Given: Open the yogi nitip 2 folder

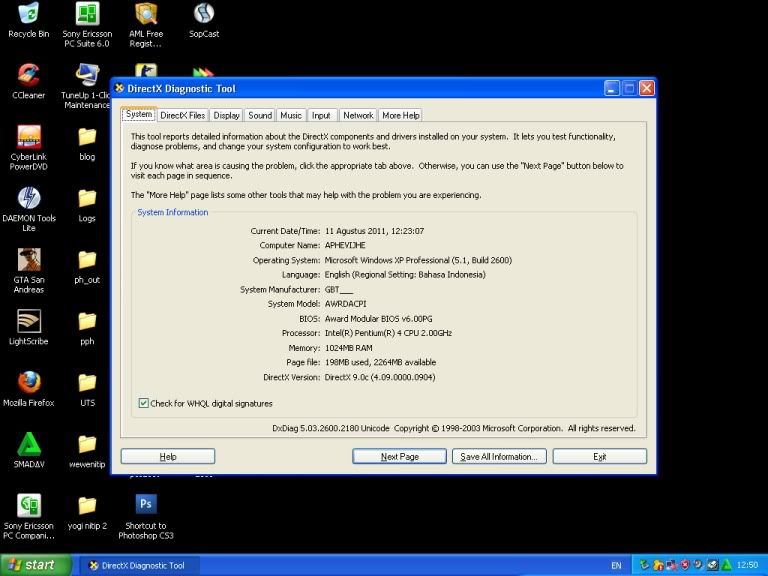Looking at the screenshot, I should (87, 512).
